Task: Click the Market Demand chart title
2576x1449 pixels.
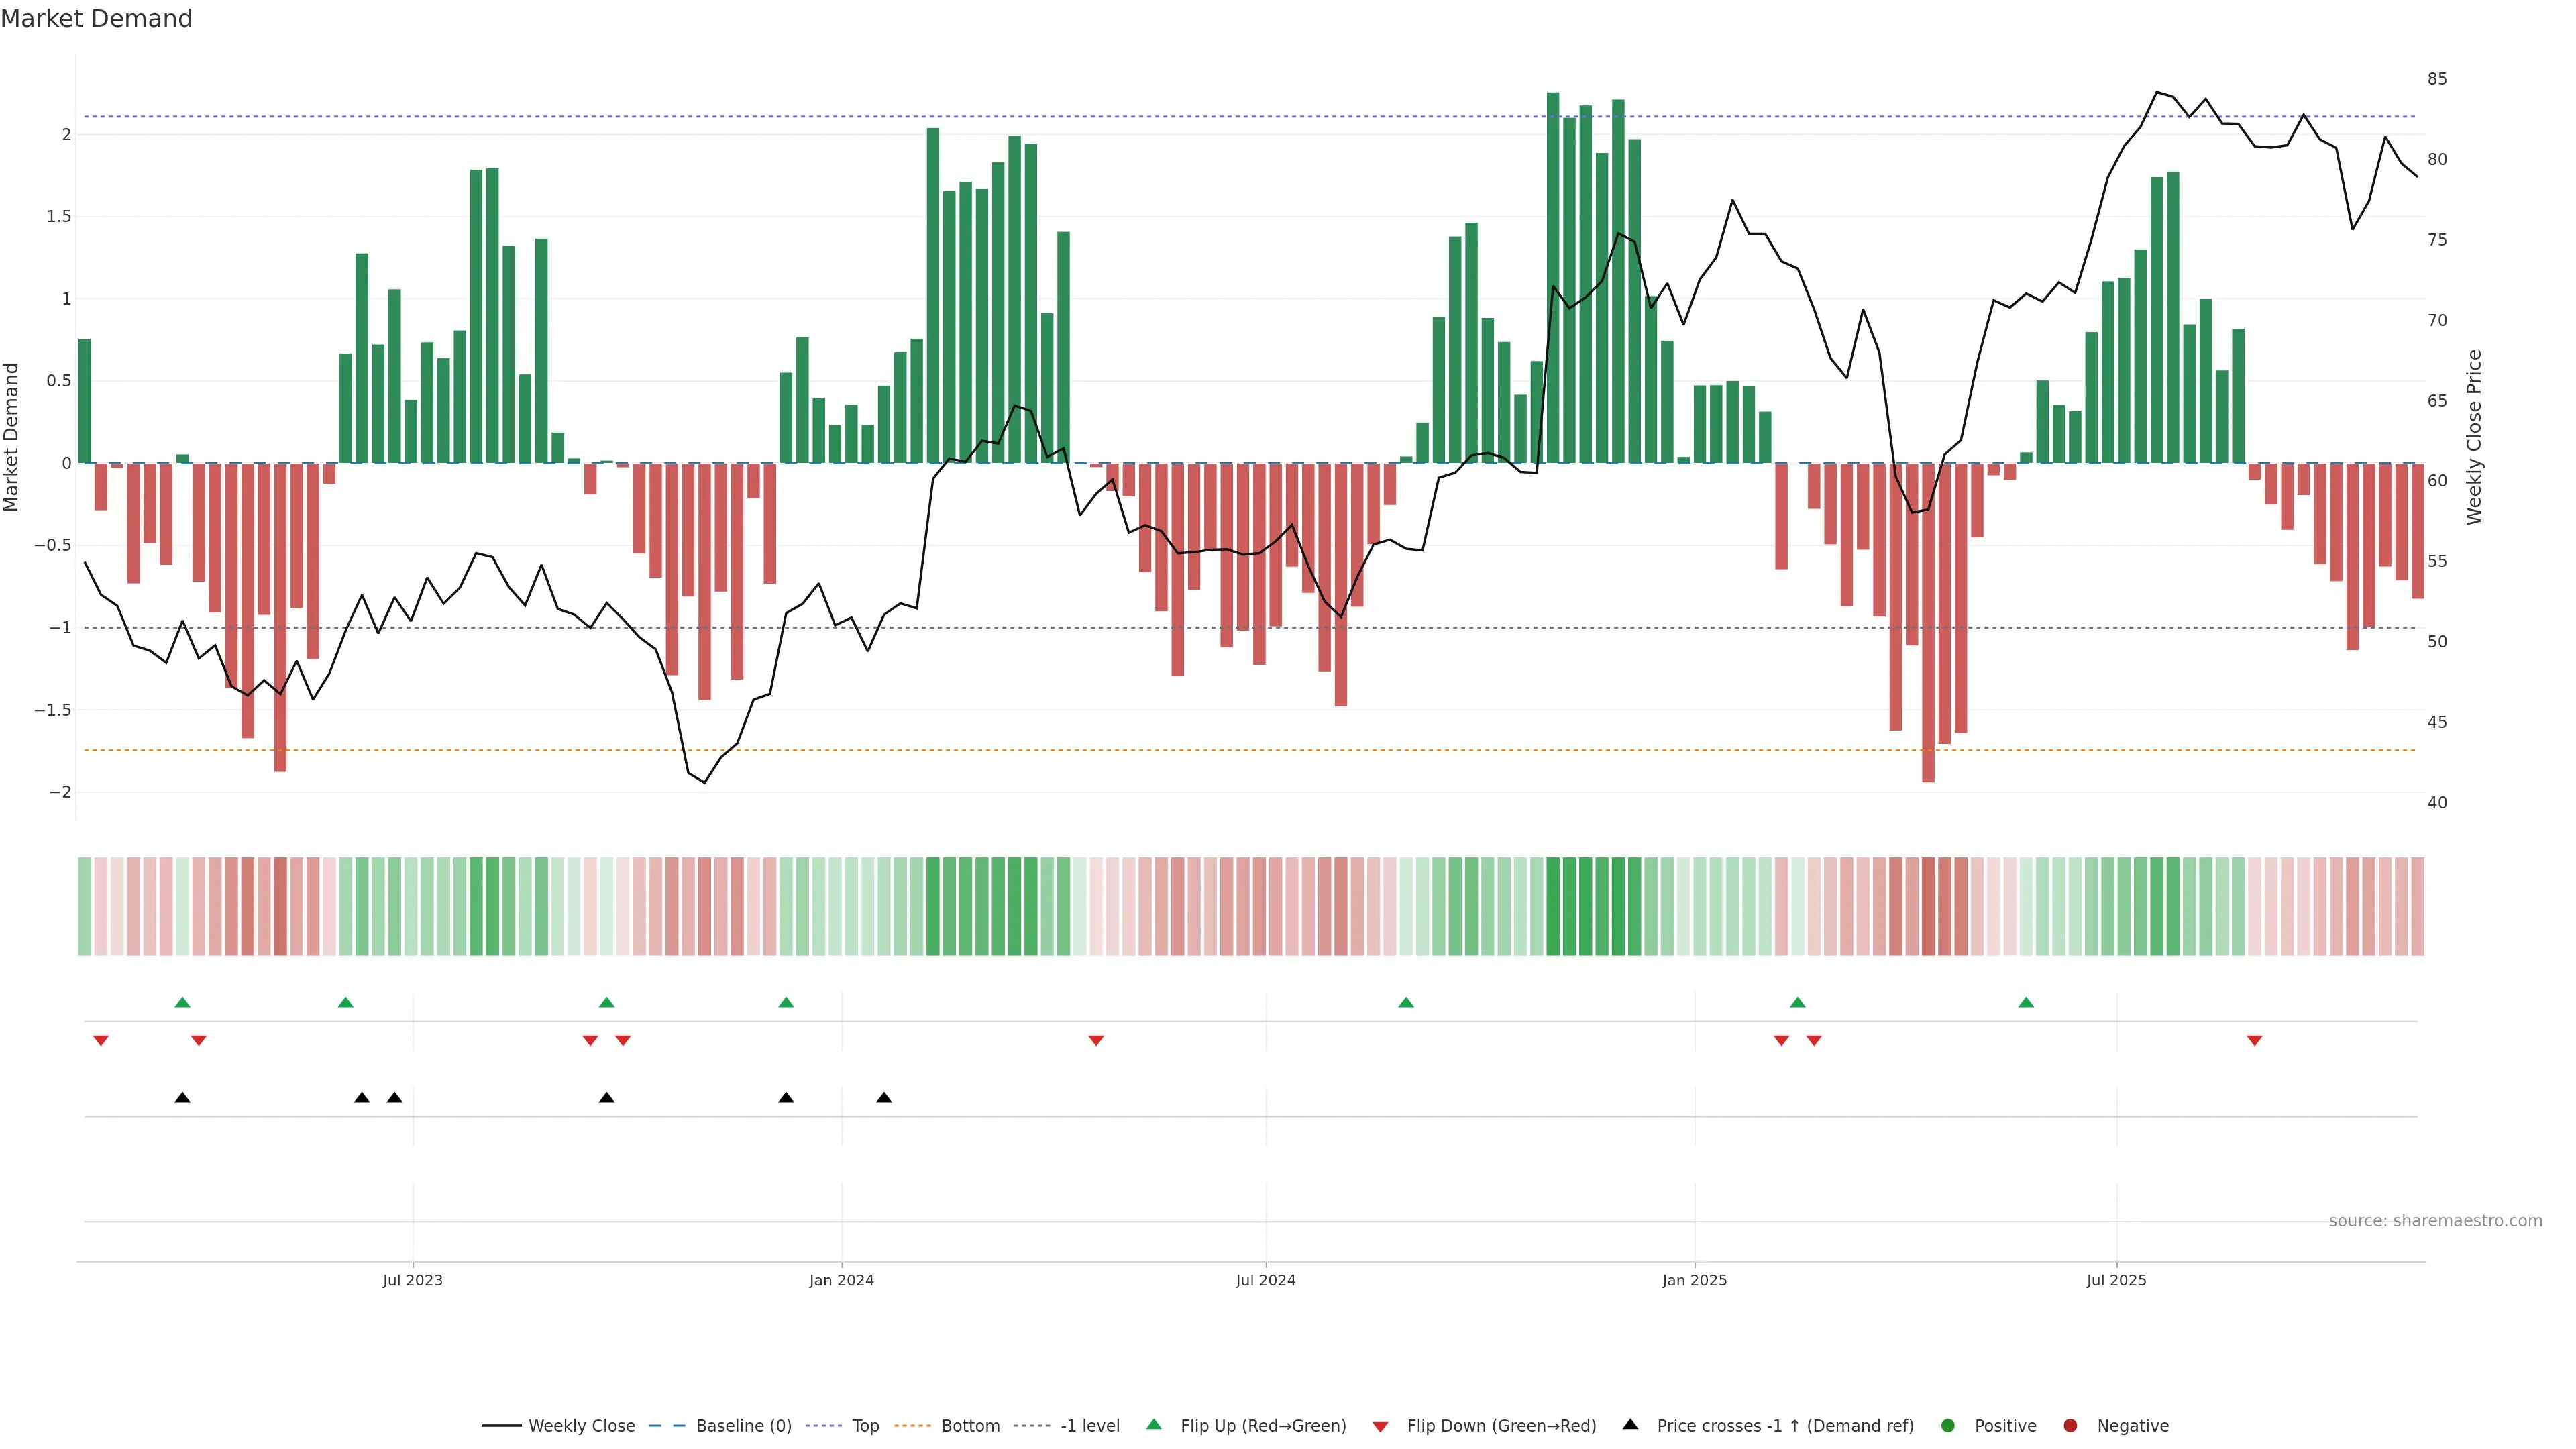Action: [x=96, y=19]
